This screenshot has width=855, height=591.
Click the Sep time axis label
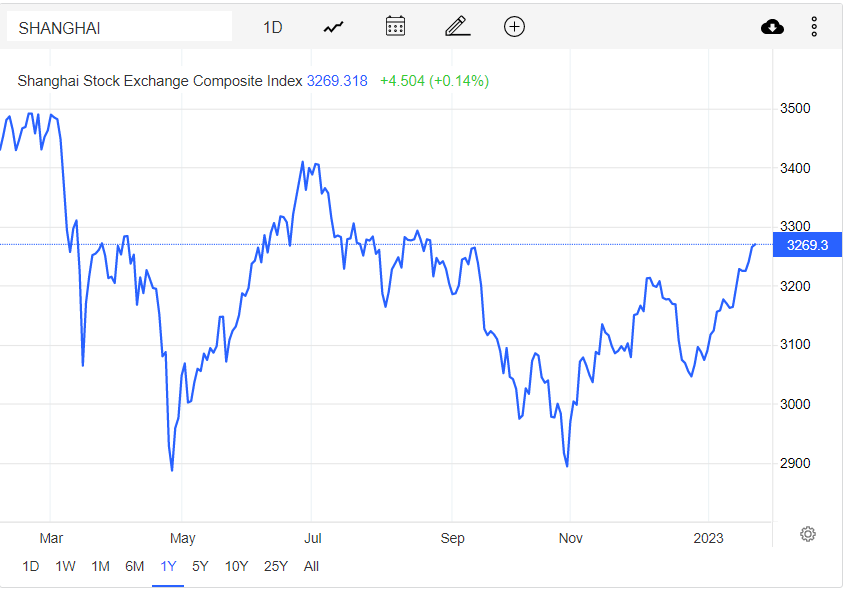pyautogui.click(x=453, y=538)
